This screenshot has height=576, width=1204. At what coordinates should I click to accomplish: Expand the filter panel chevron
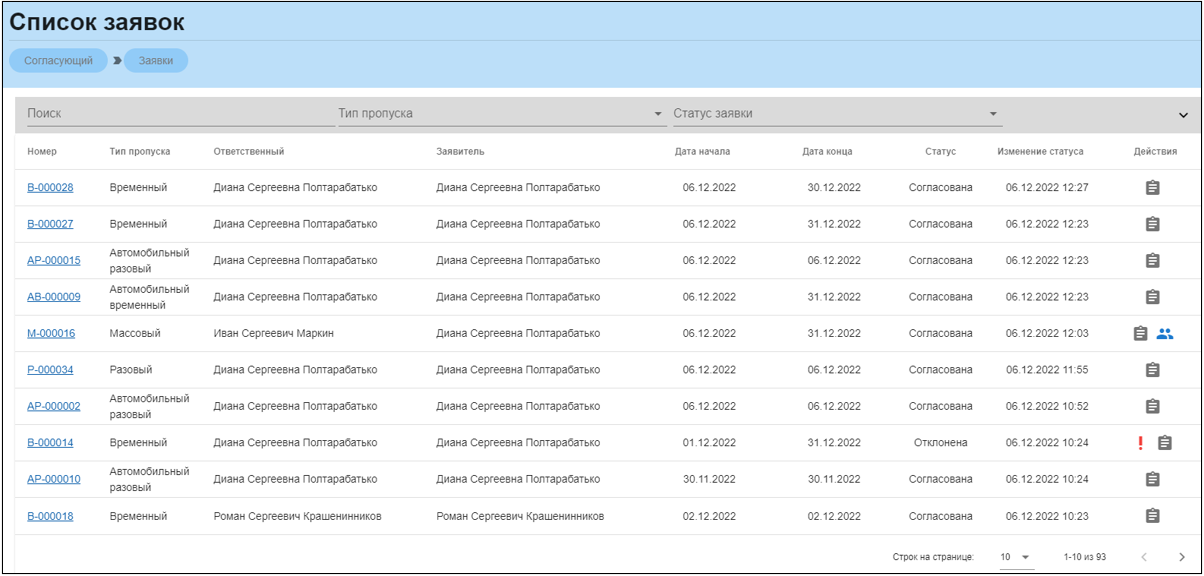tap(1184, 115)
